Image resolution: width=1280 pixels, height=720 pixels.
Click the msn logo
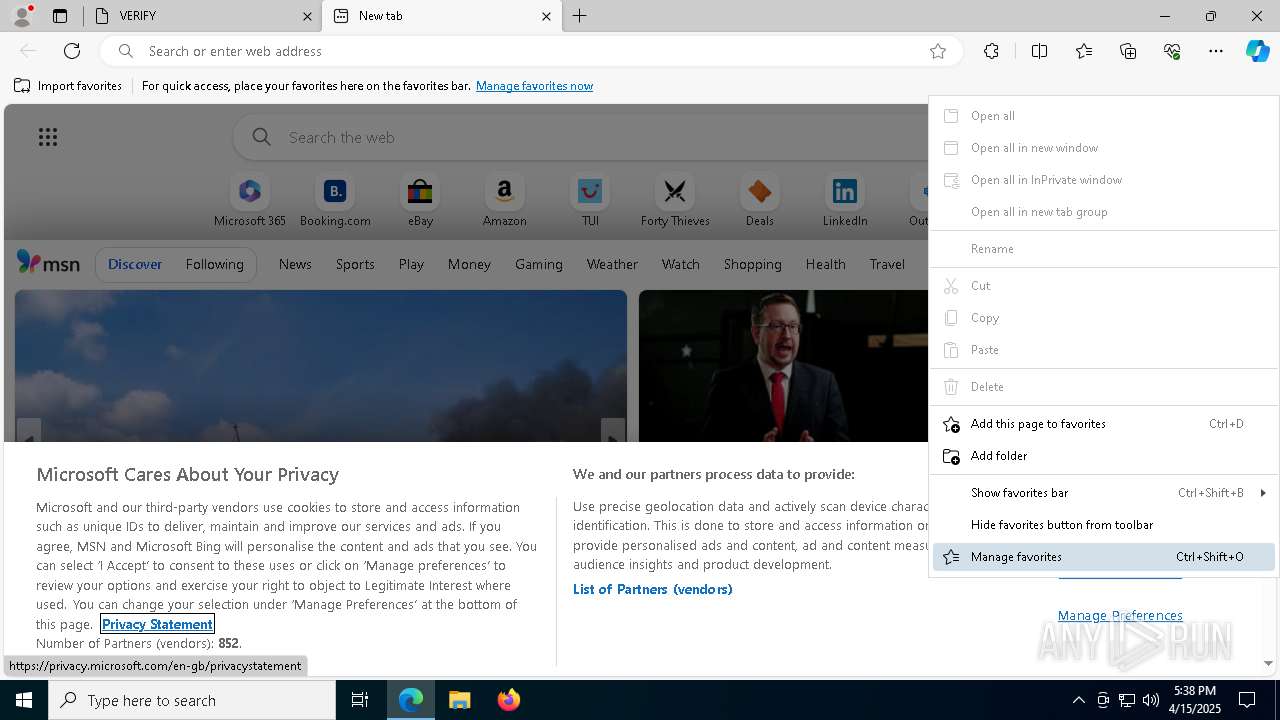[48, 263]
